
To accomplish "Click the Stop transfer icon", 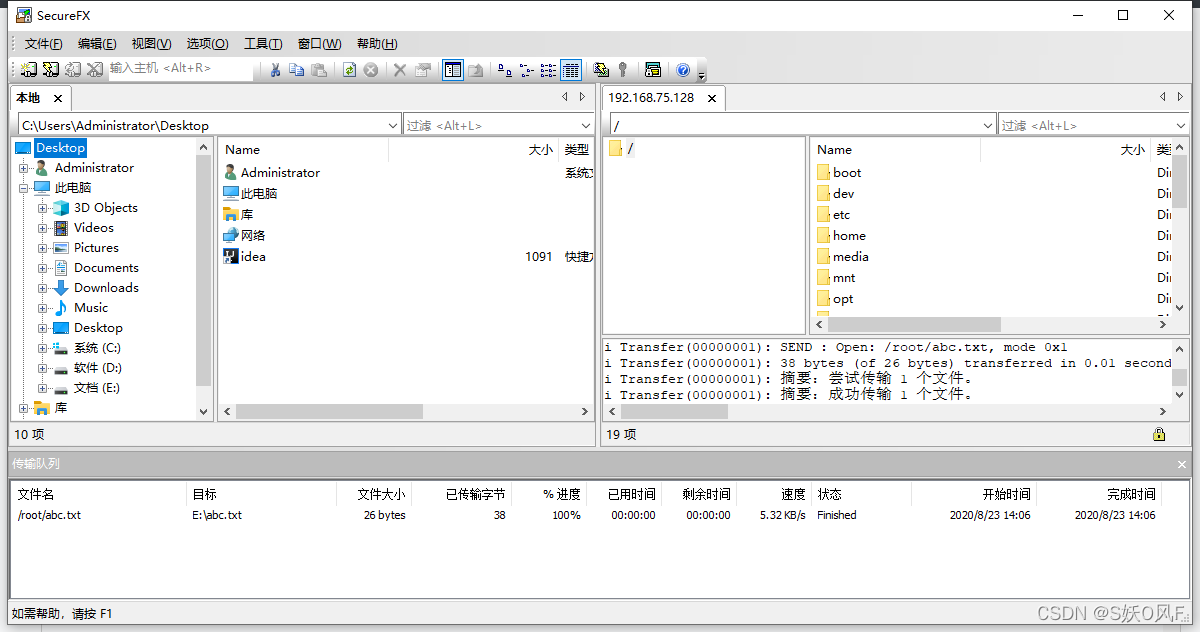I will (x=371, y=70).
